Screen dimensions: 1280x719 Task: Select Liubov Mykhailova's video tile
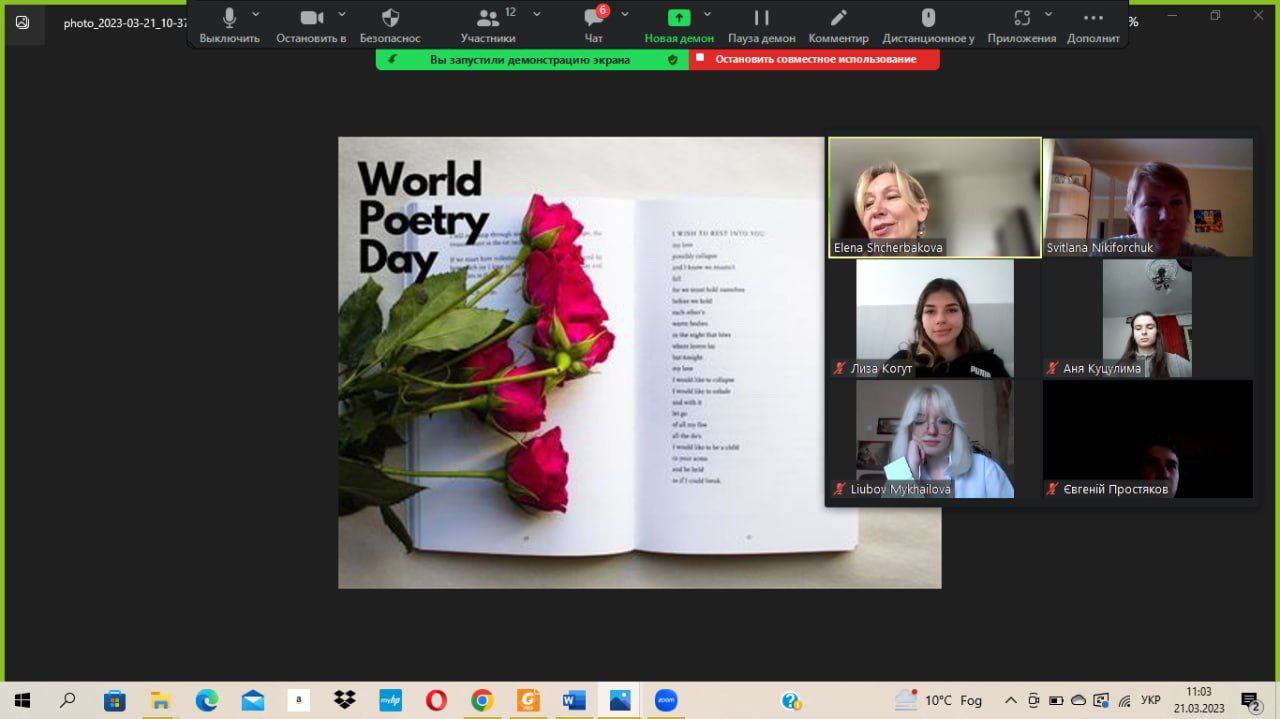[934, 439]
